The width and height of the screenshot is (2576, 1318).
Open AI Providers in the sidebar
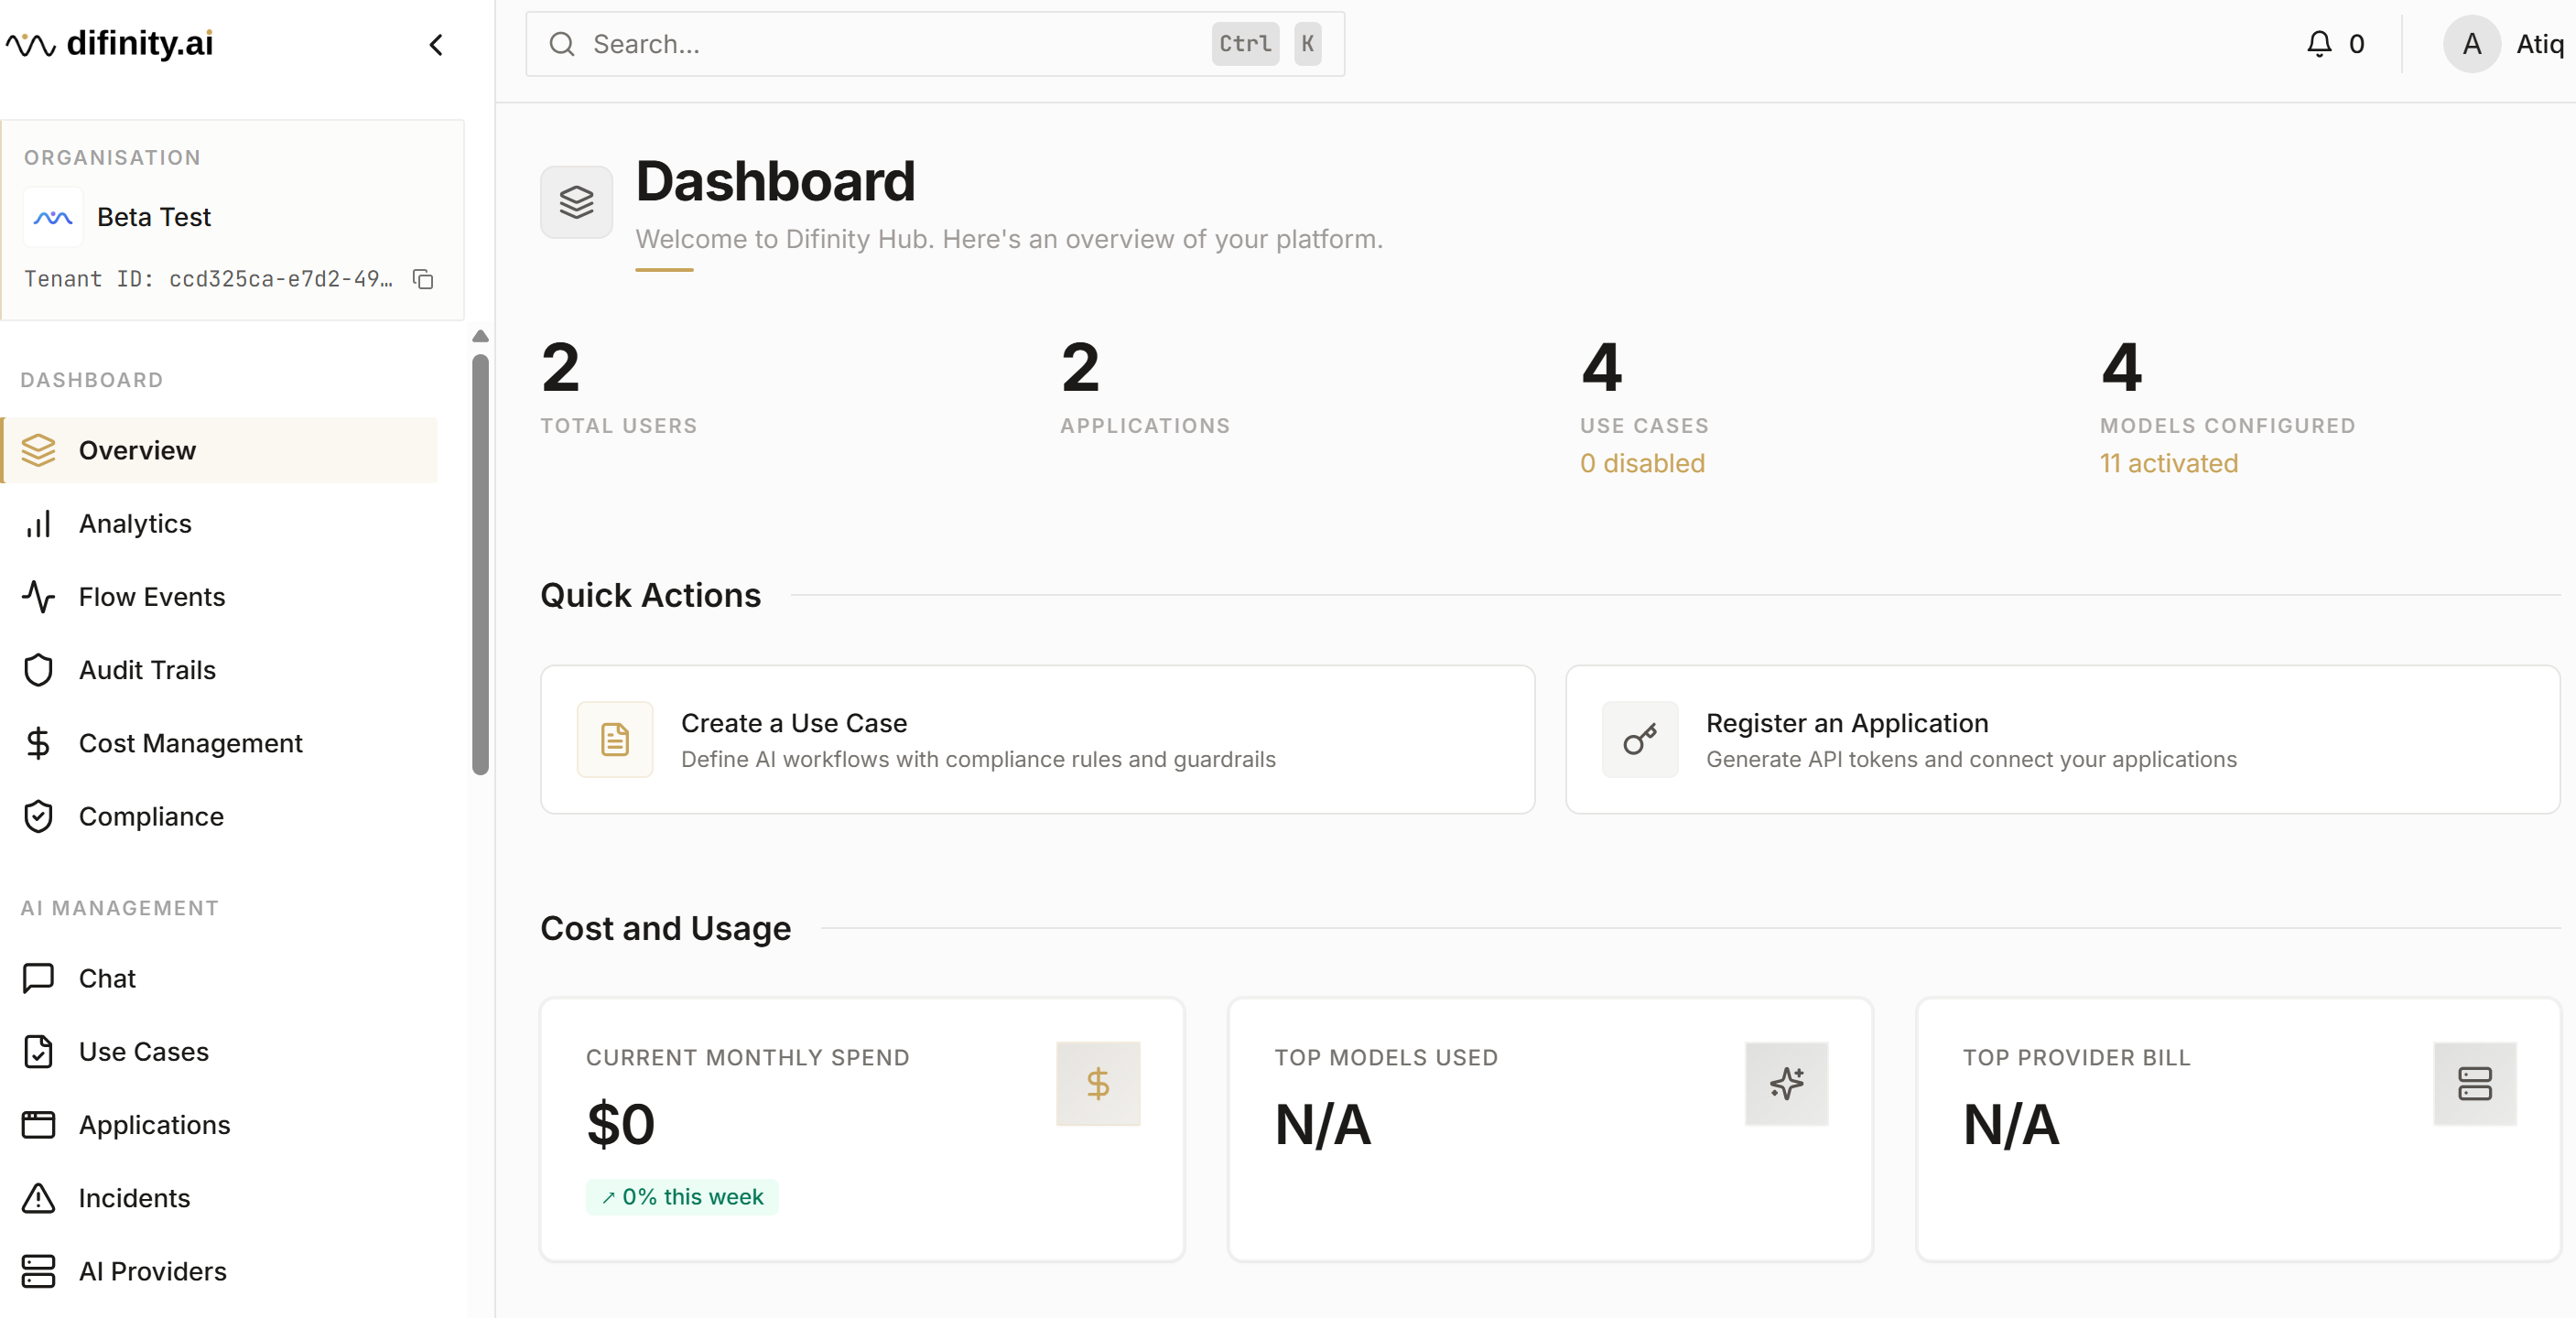pos(152,1271)
